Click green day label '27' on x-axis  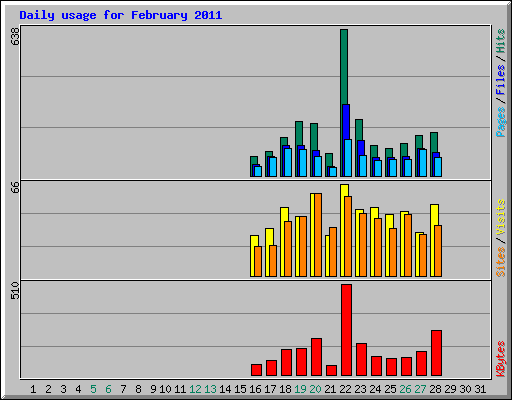pos(420,389)
